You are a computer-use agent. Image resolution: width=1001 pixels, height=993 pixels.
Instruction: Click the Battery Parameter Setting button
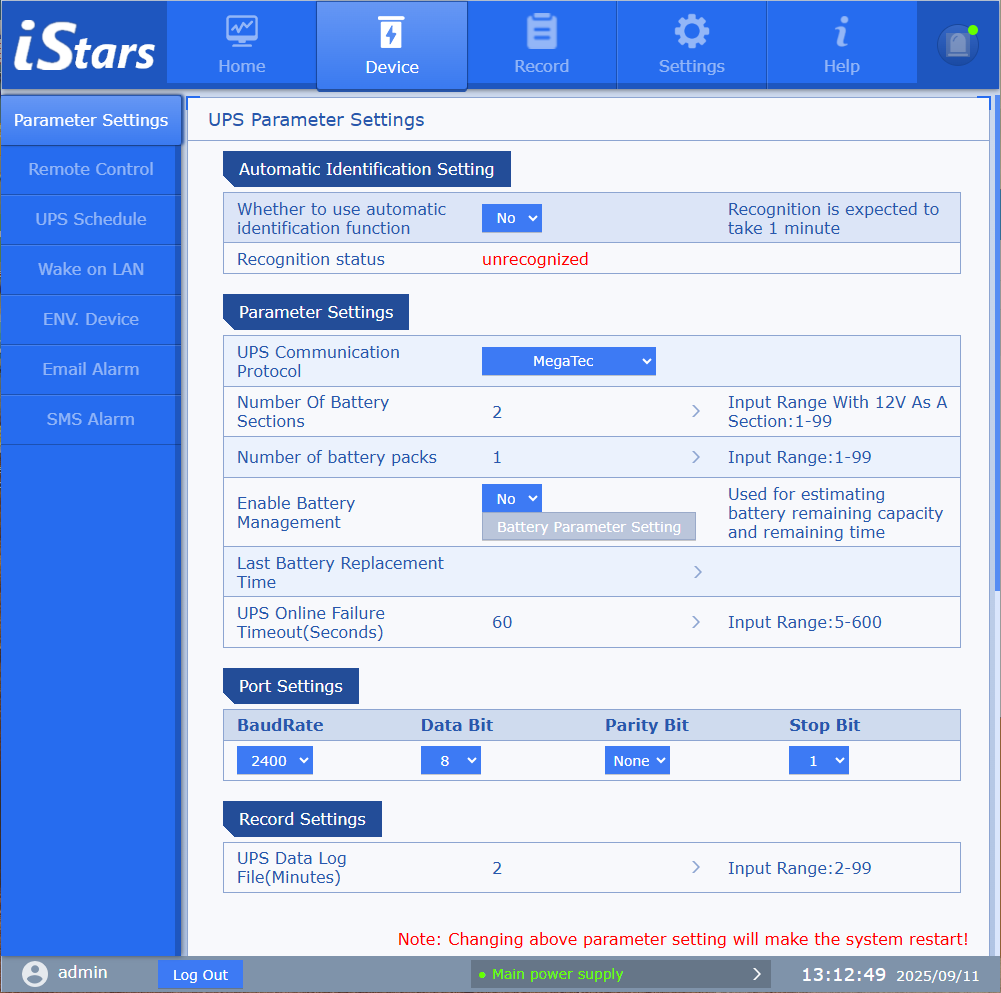[588, 527]
